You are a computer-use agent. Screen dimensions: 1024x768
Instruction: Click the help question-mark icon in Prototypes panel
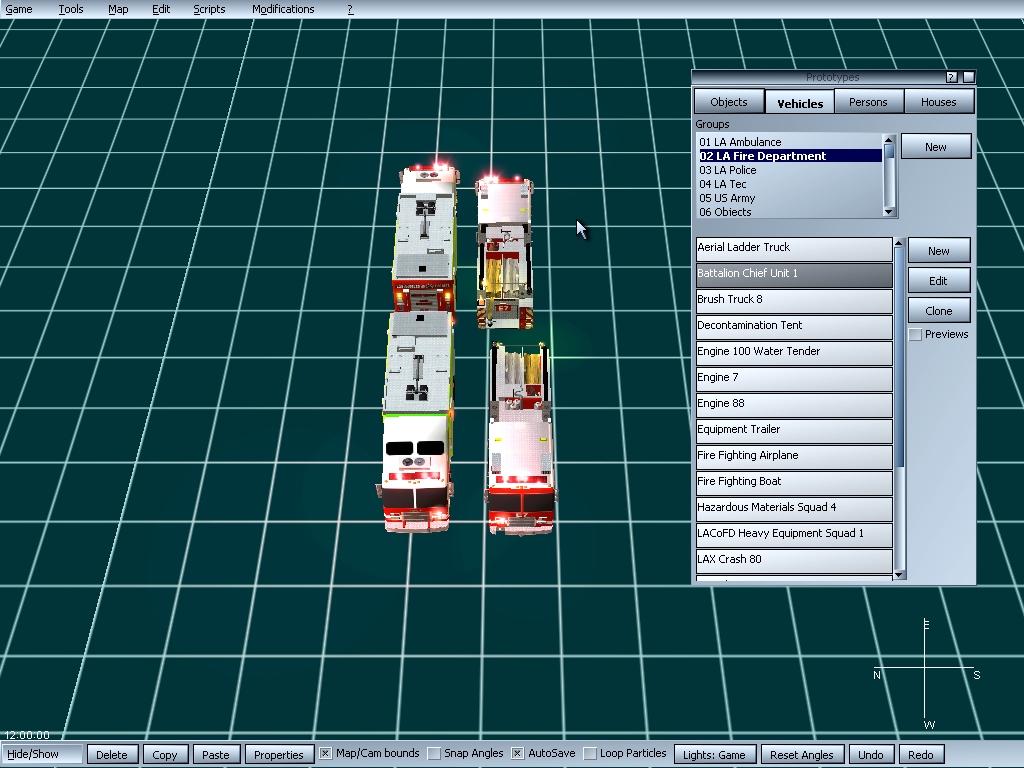click(x=952, y=77)
